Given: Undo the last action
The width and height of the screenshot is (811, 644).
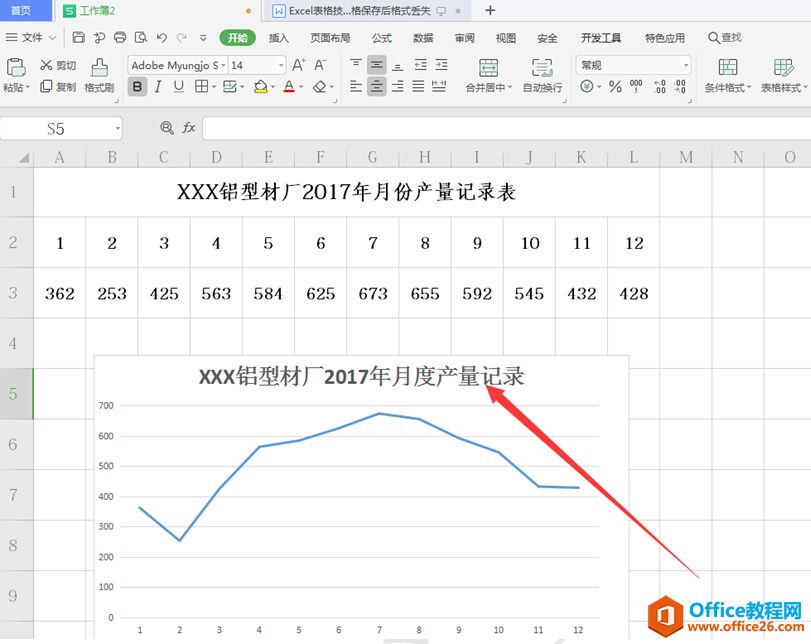Looking at the screenshot, I should [162, 37].
